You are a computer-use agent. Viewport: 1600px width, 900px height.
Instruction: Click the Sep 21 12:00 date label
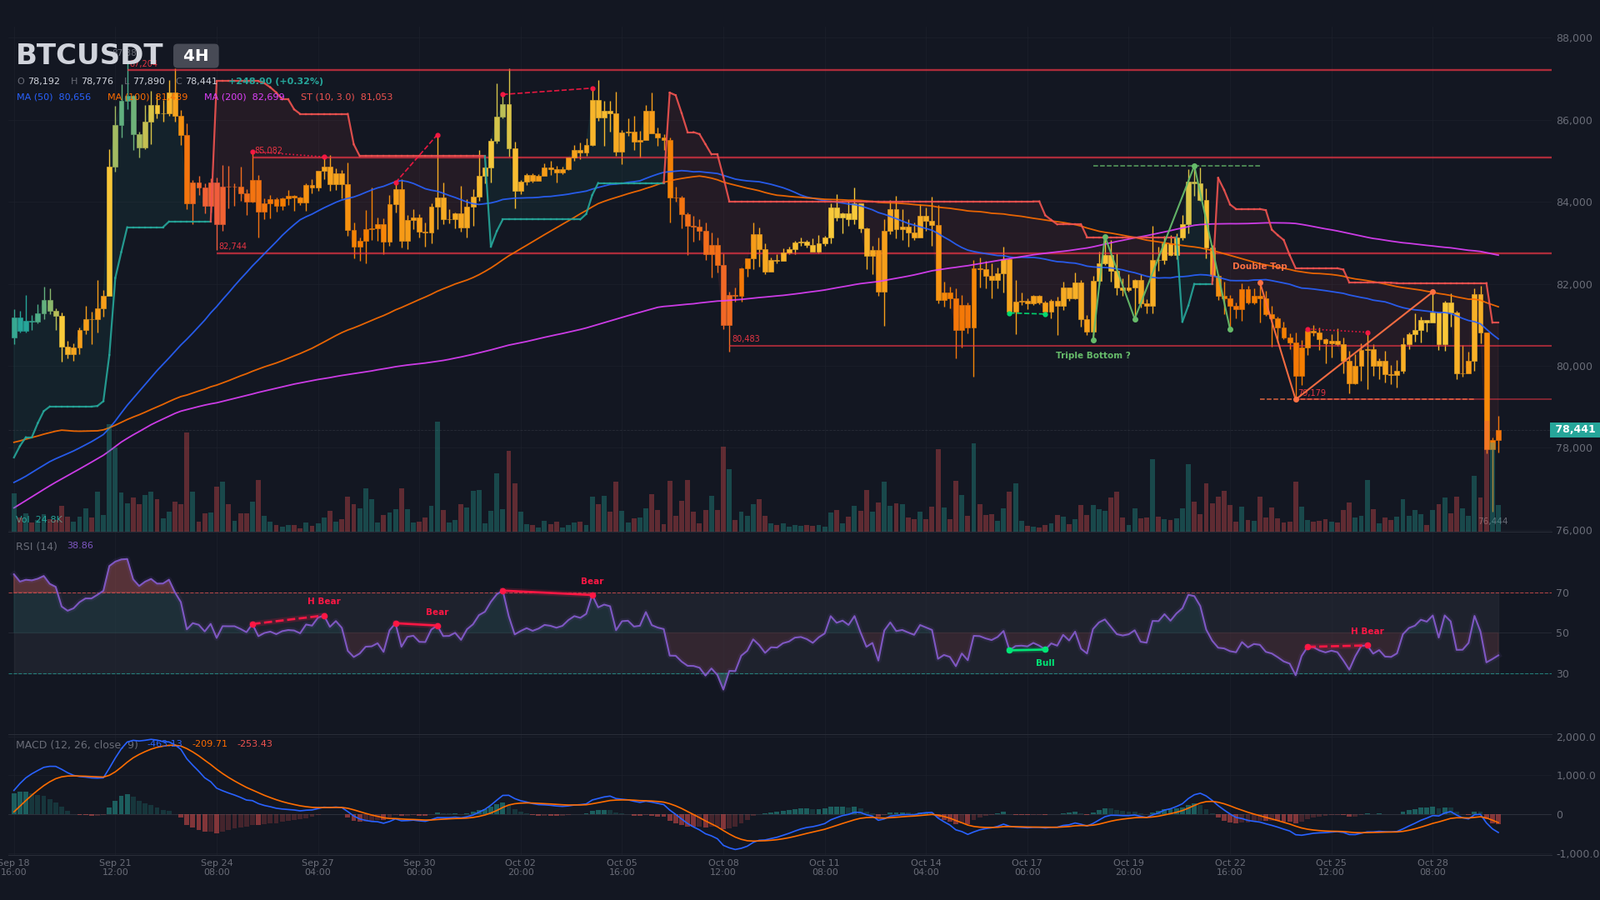(x=115, y=867)
